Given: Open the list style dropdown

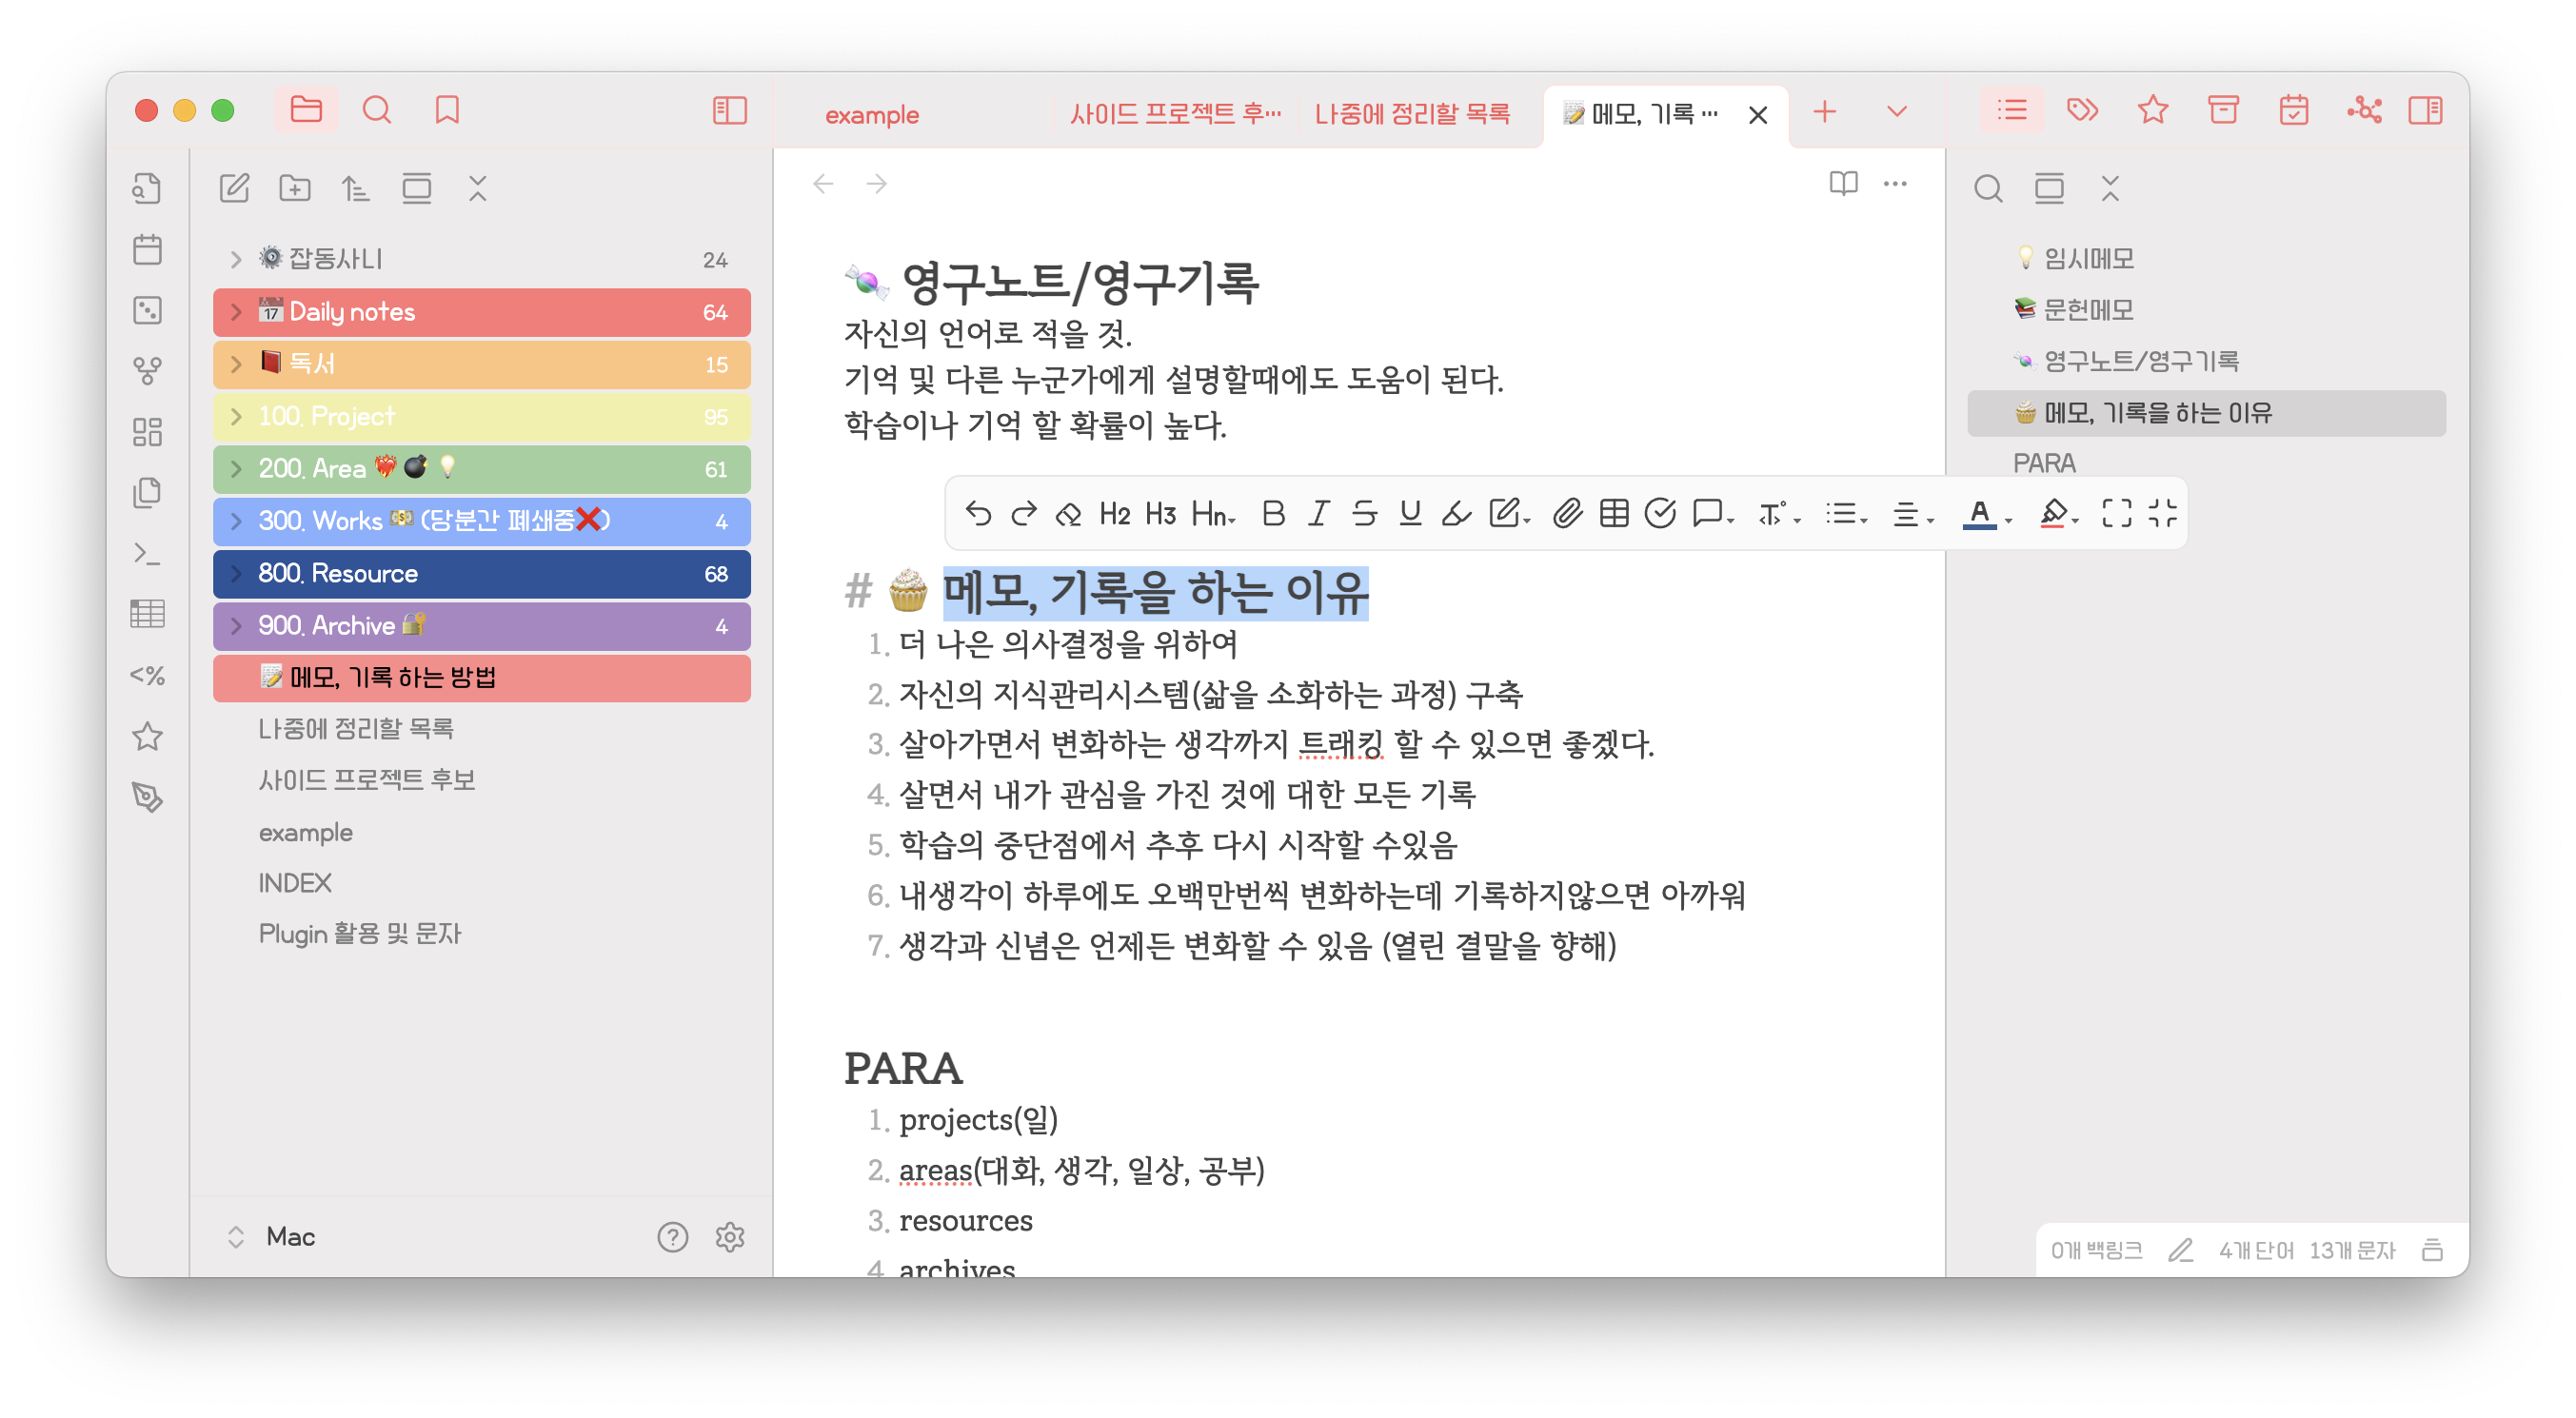Looking at the screenshot, I should click(x=1846, y=514).
